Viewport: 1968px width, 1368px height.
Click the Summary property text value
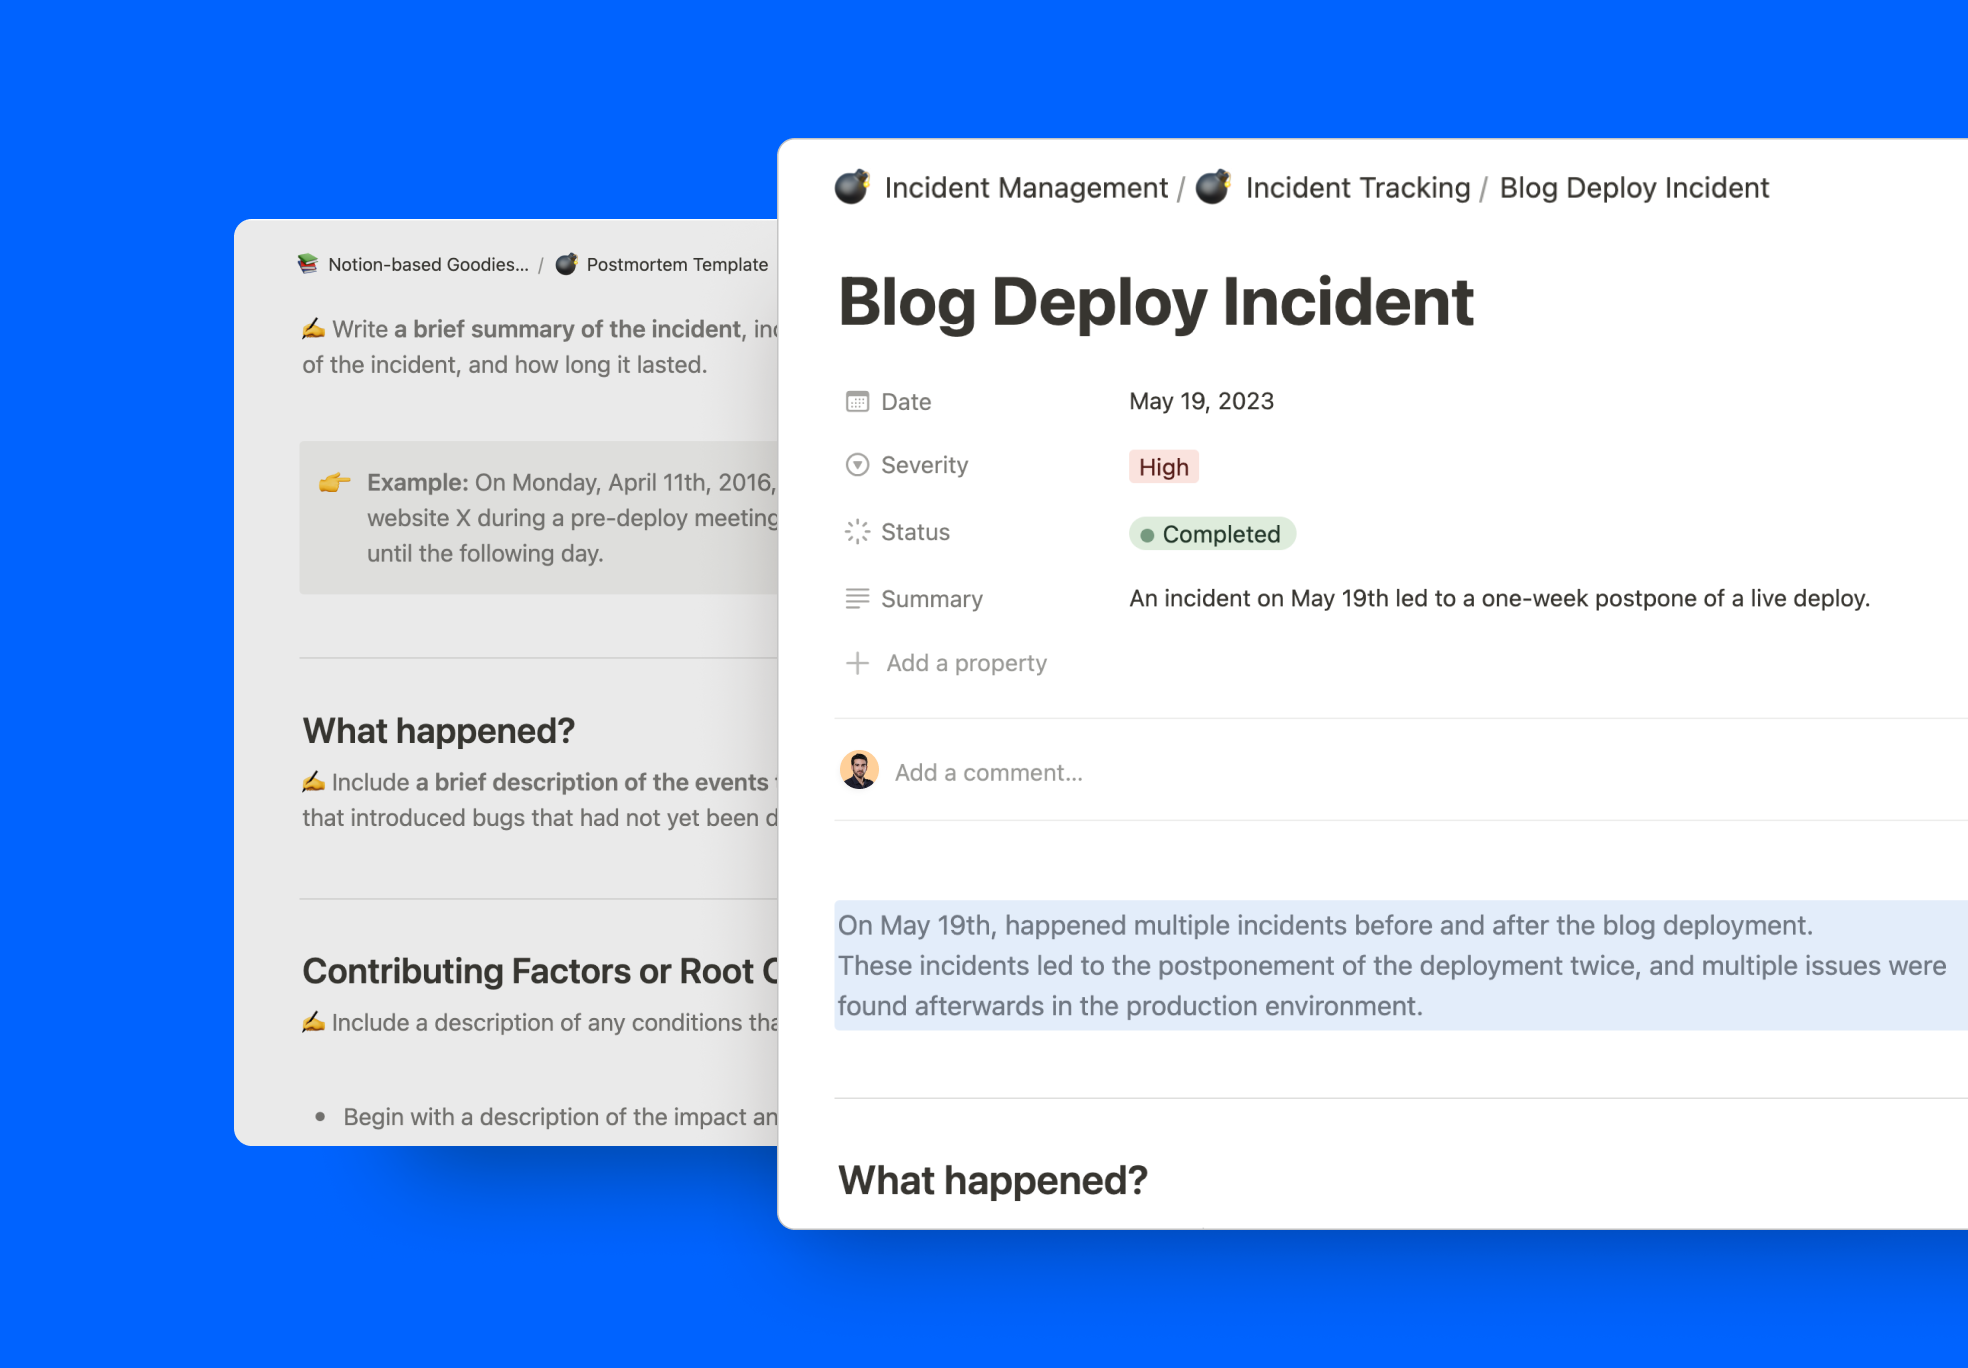tap(1499, 598)
